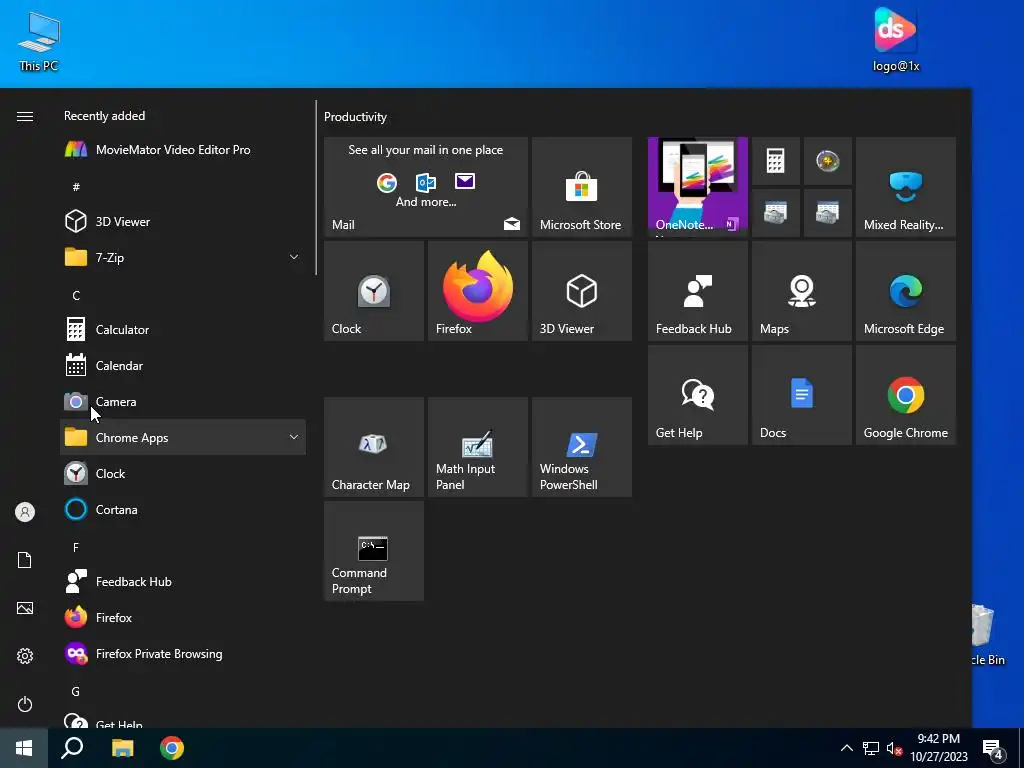The height and width of the screenshot is (768, 1024).
Task: Click the muted volume tray icon
Action: (x=894, y=748)
